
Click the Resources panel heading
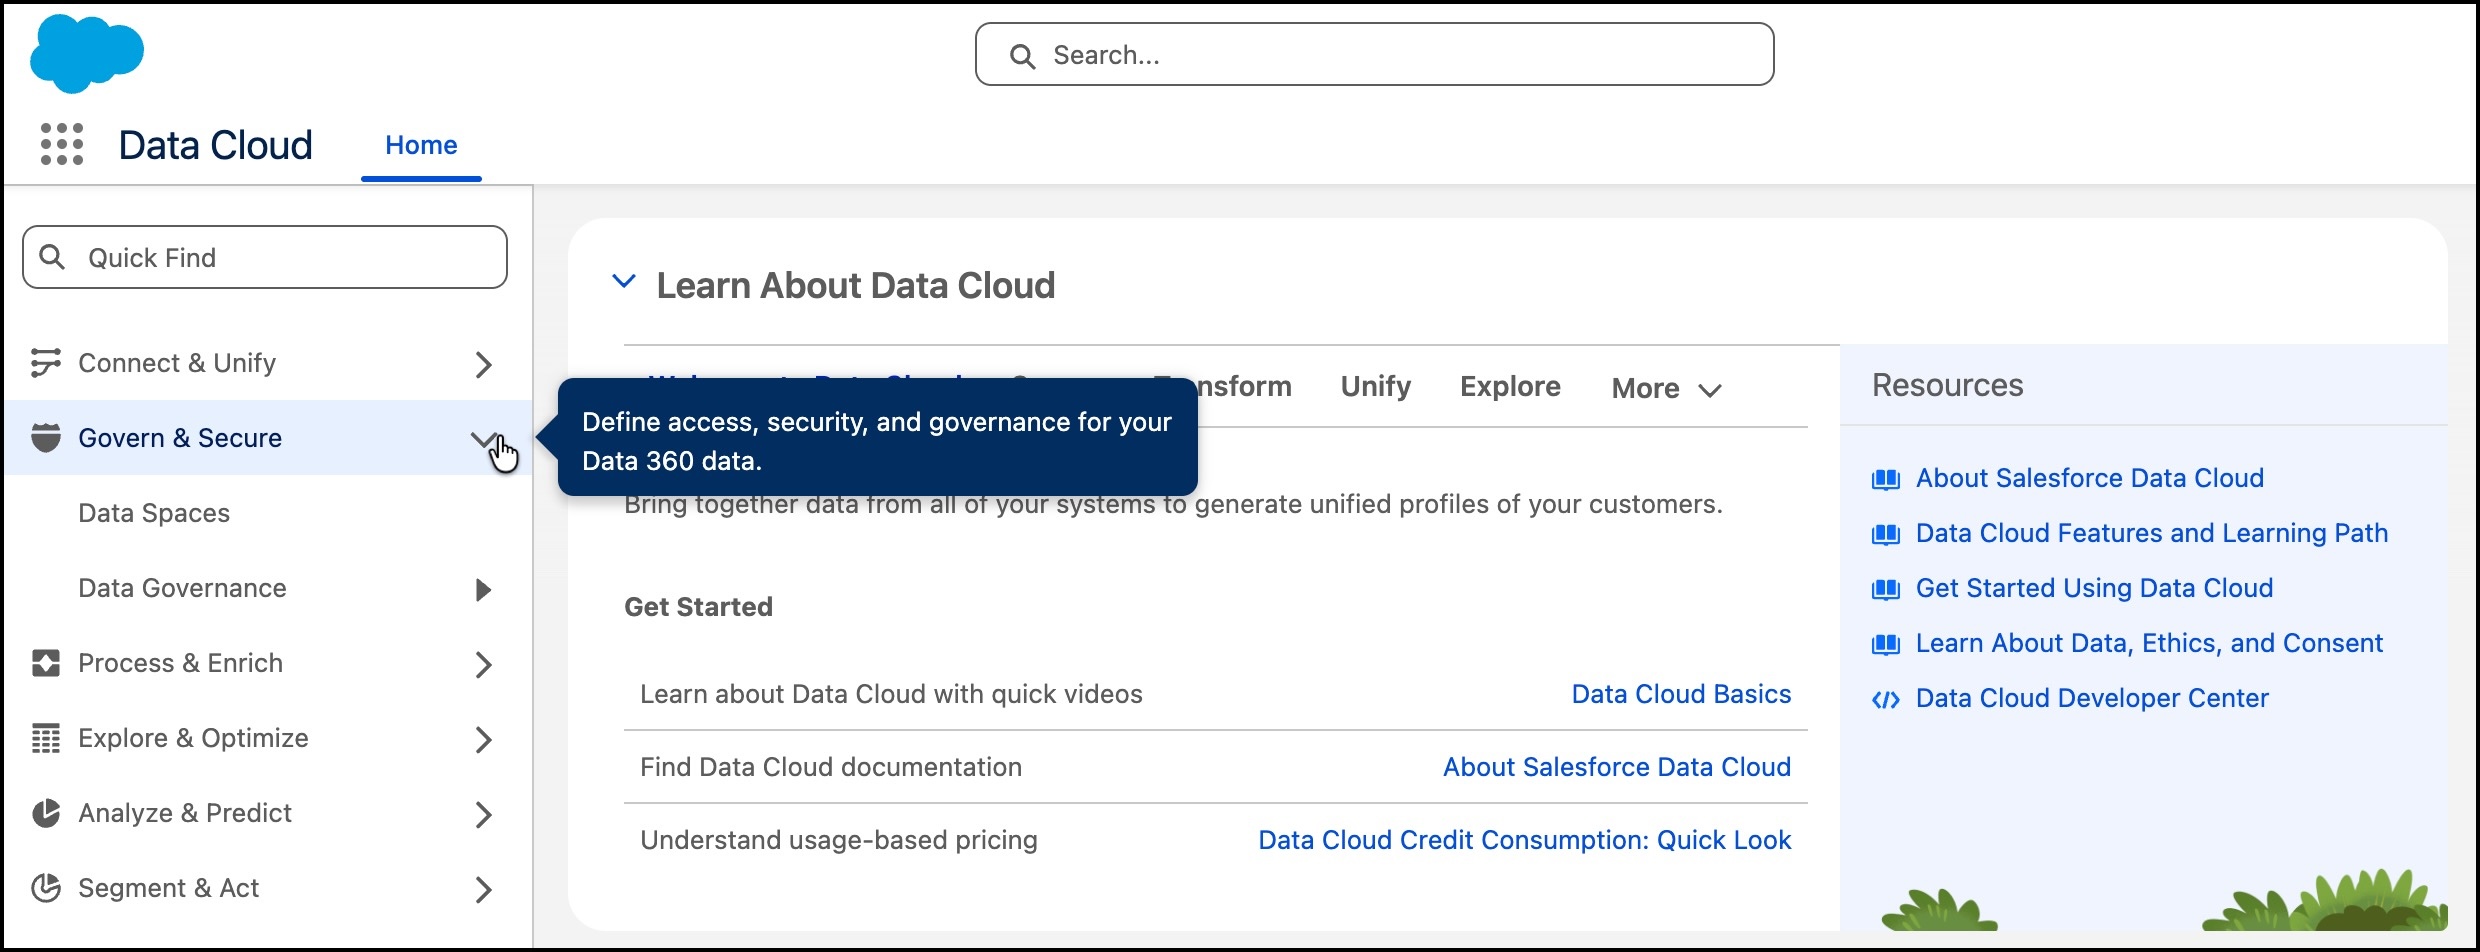1947,385
